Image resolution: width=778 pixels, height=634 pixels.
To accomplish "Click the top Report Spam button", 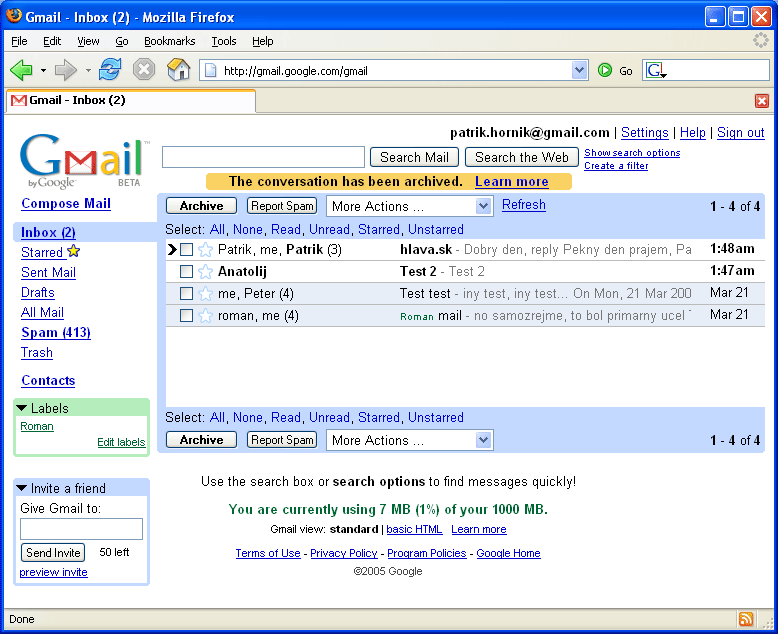I will tap(282, 206).
